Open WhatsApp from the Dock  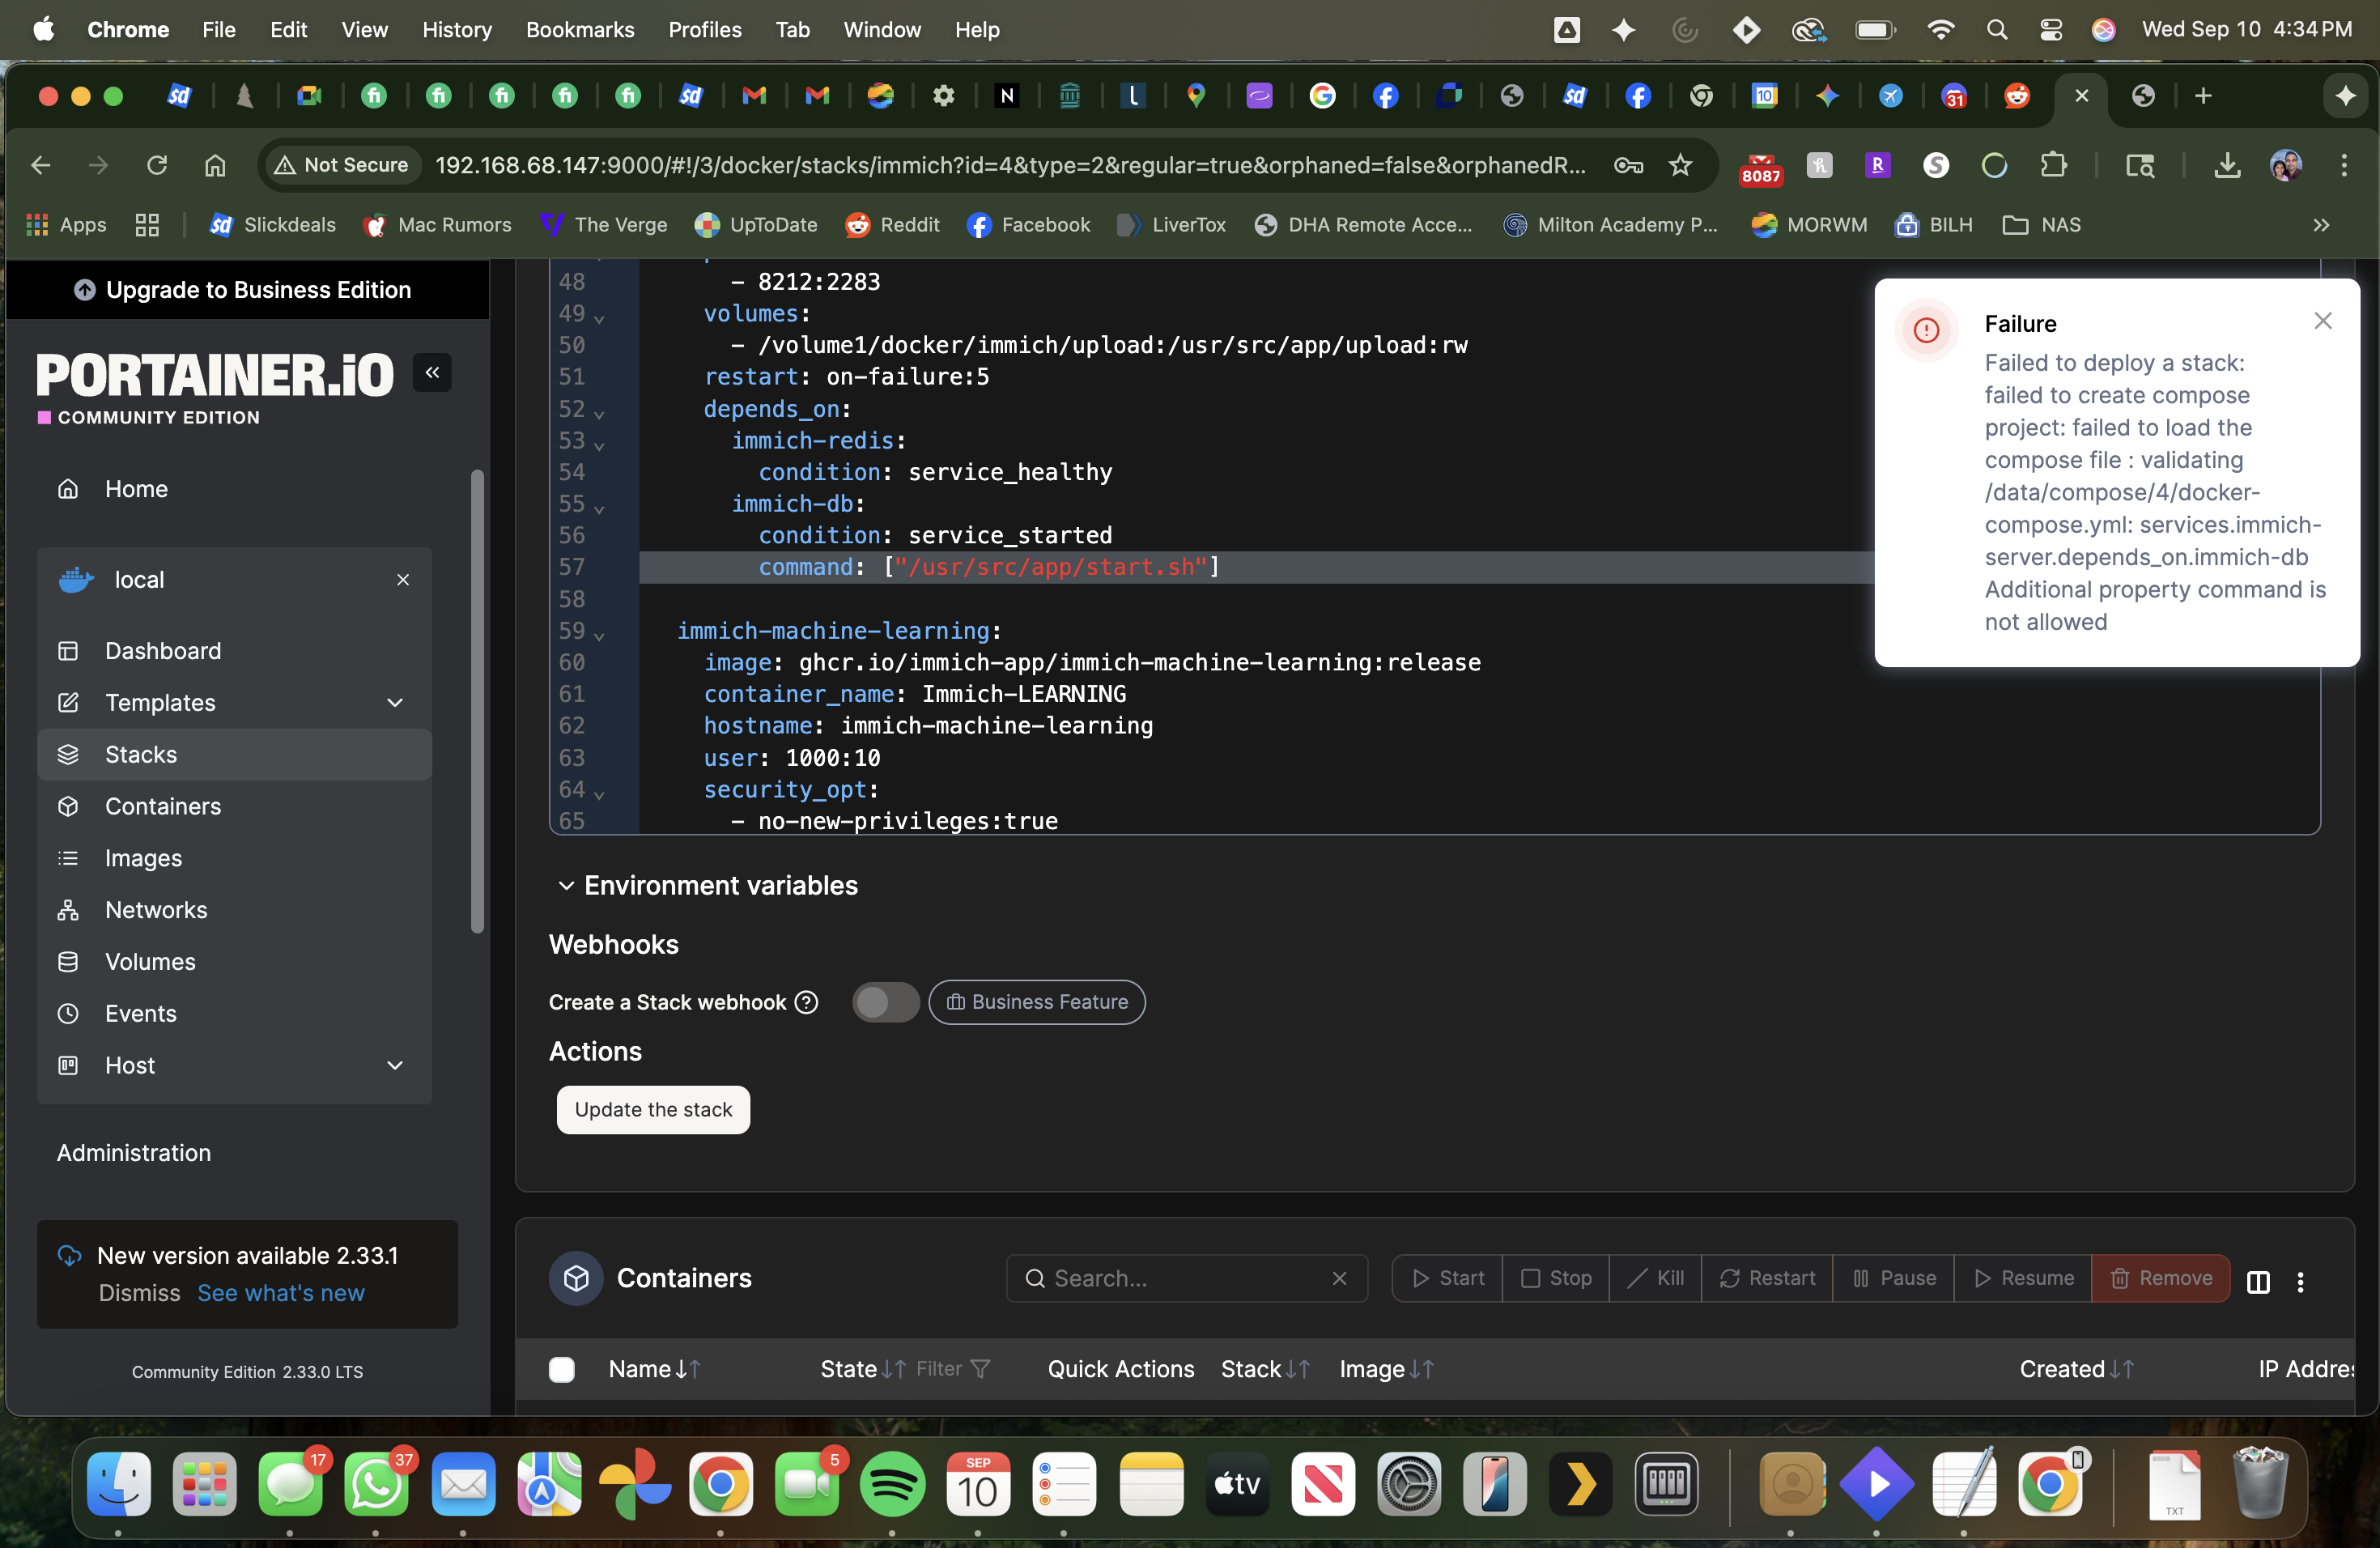(376, 1483)
